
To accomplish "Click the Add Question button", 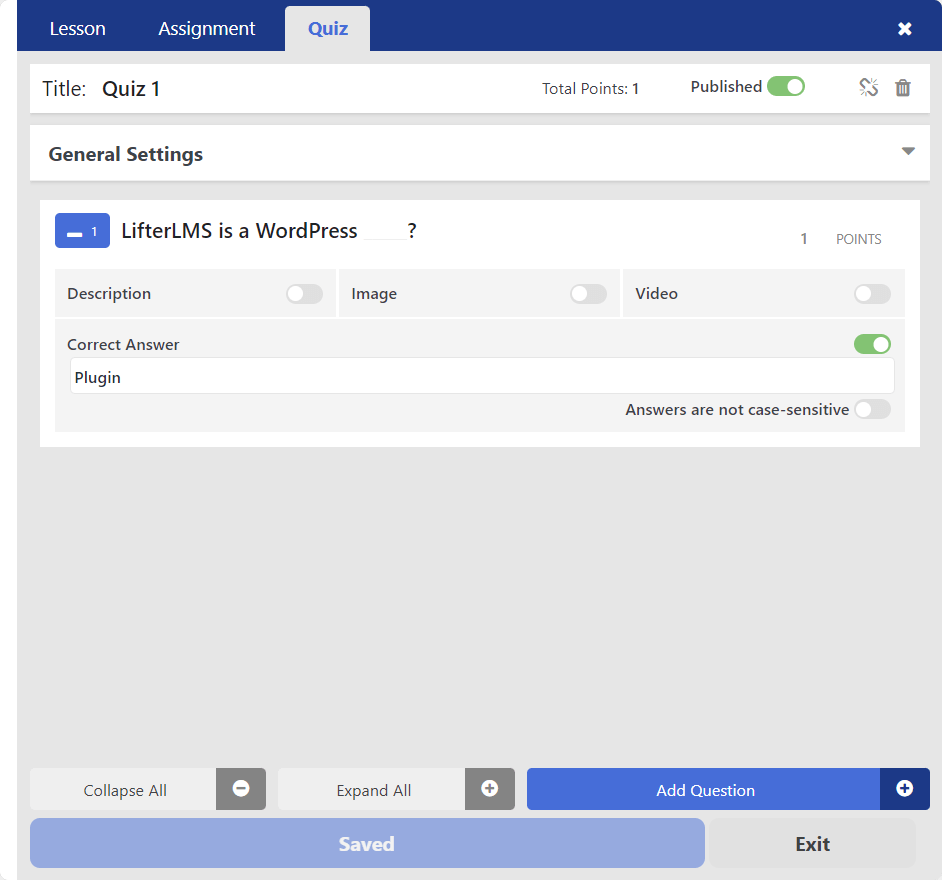I will pos(704,790).
